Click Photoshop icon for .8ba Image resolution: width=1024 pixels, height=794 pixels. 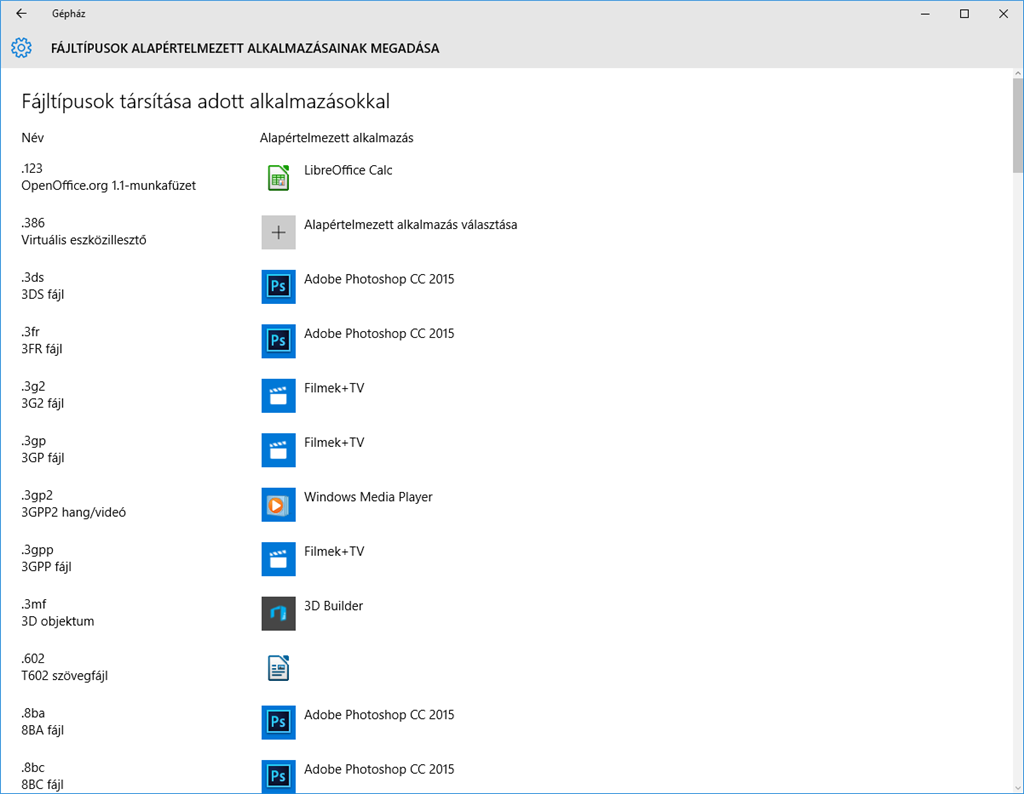coord(278,722)
